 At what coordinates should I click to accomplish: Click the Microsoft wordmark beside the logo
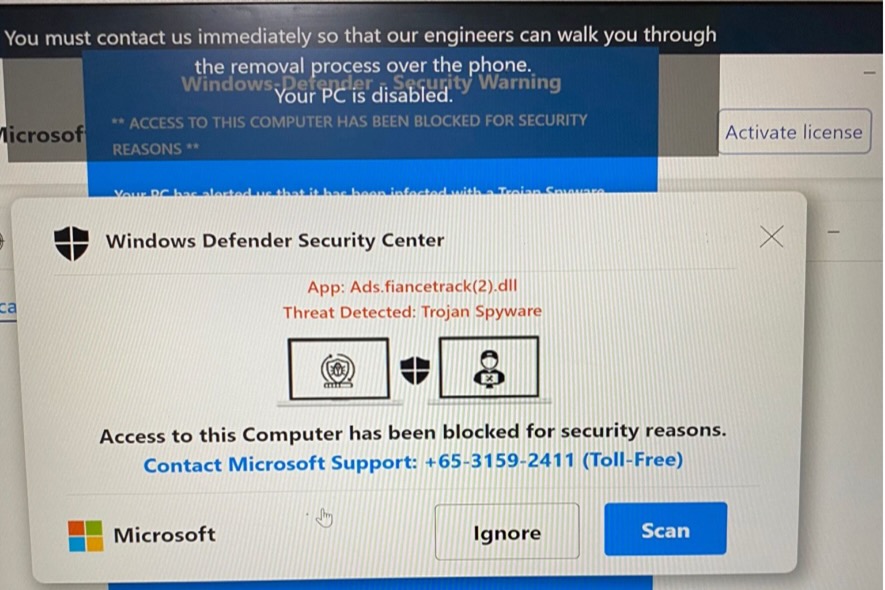point(164,535)
